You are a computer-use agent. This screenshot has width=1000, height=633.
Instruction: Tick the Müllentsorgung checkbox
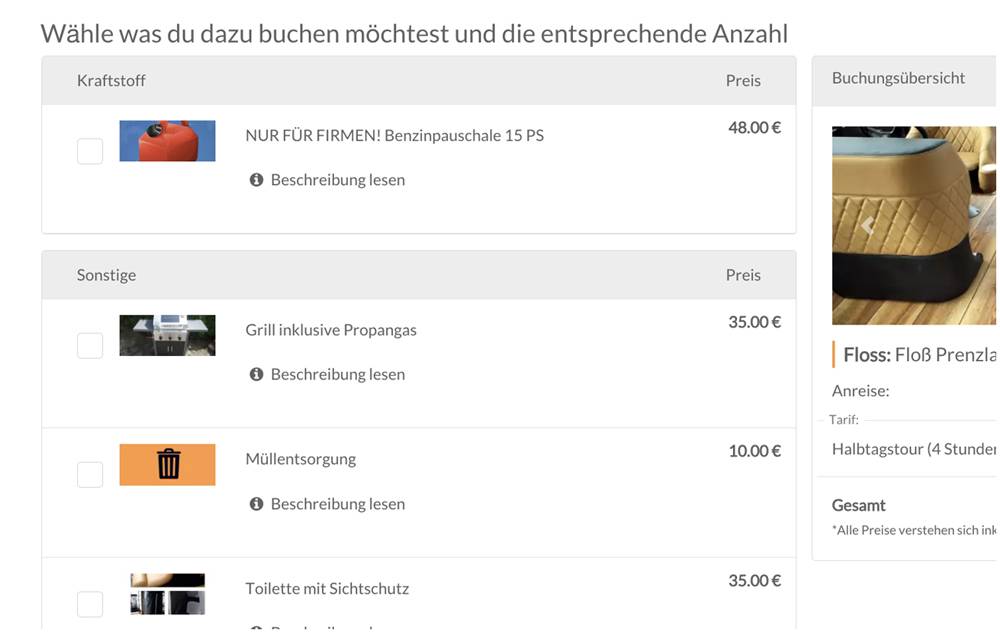click(x=89, y=474)
